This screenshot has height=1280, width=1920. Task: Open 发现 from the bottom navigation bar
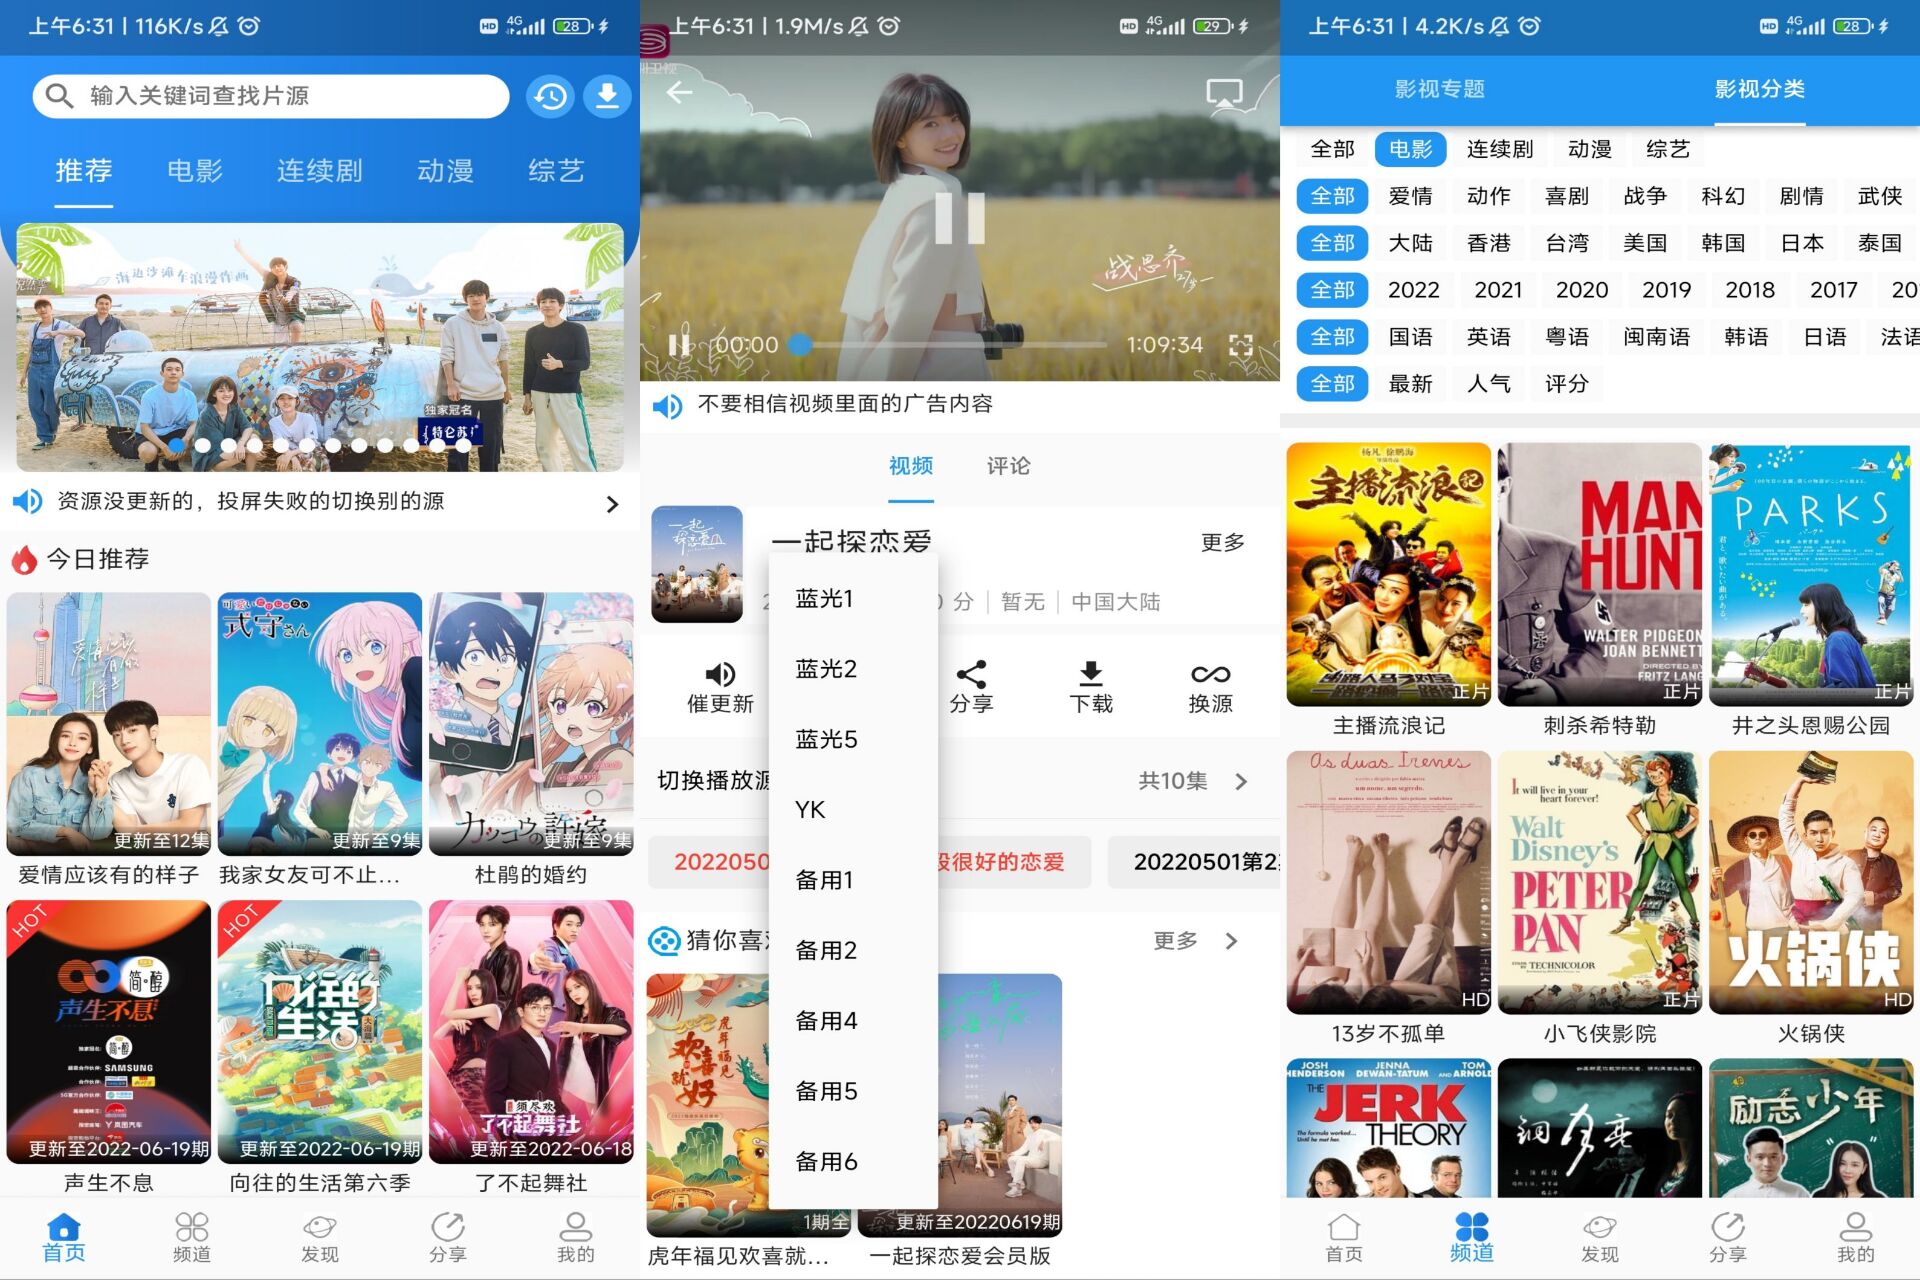[320, 1237]
